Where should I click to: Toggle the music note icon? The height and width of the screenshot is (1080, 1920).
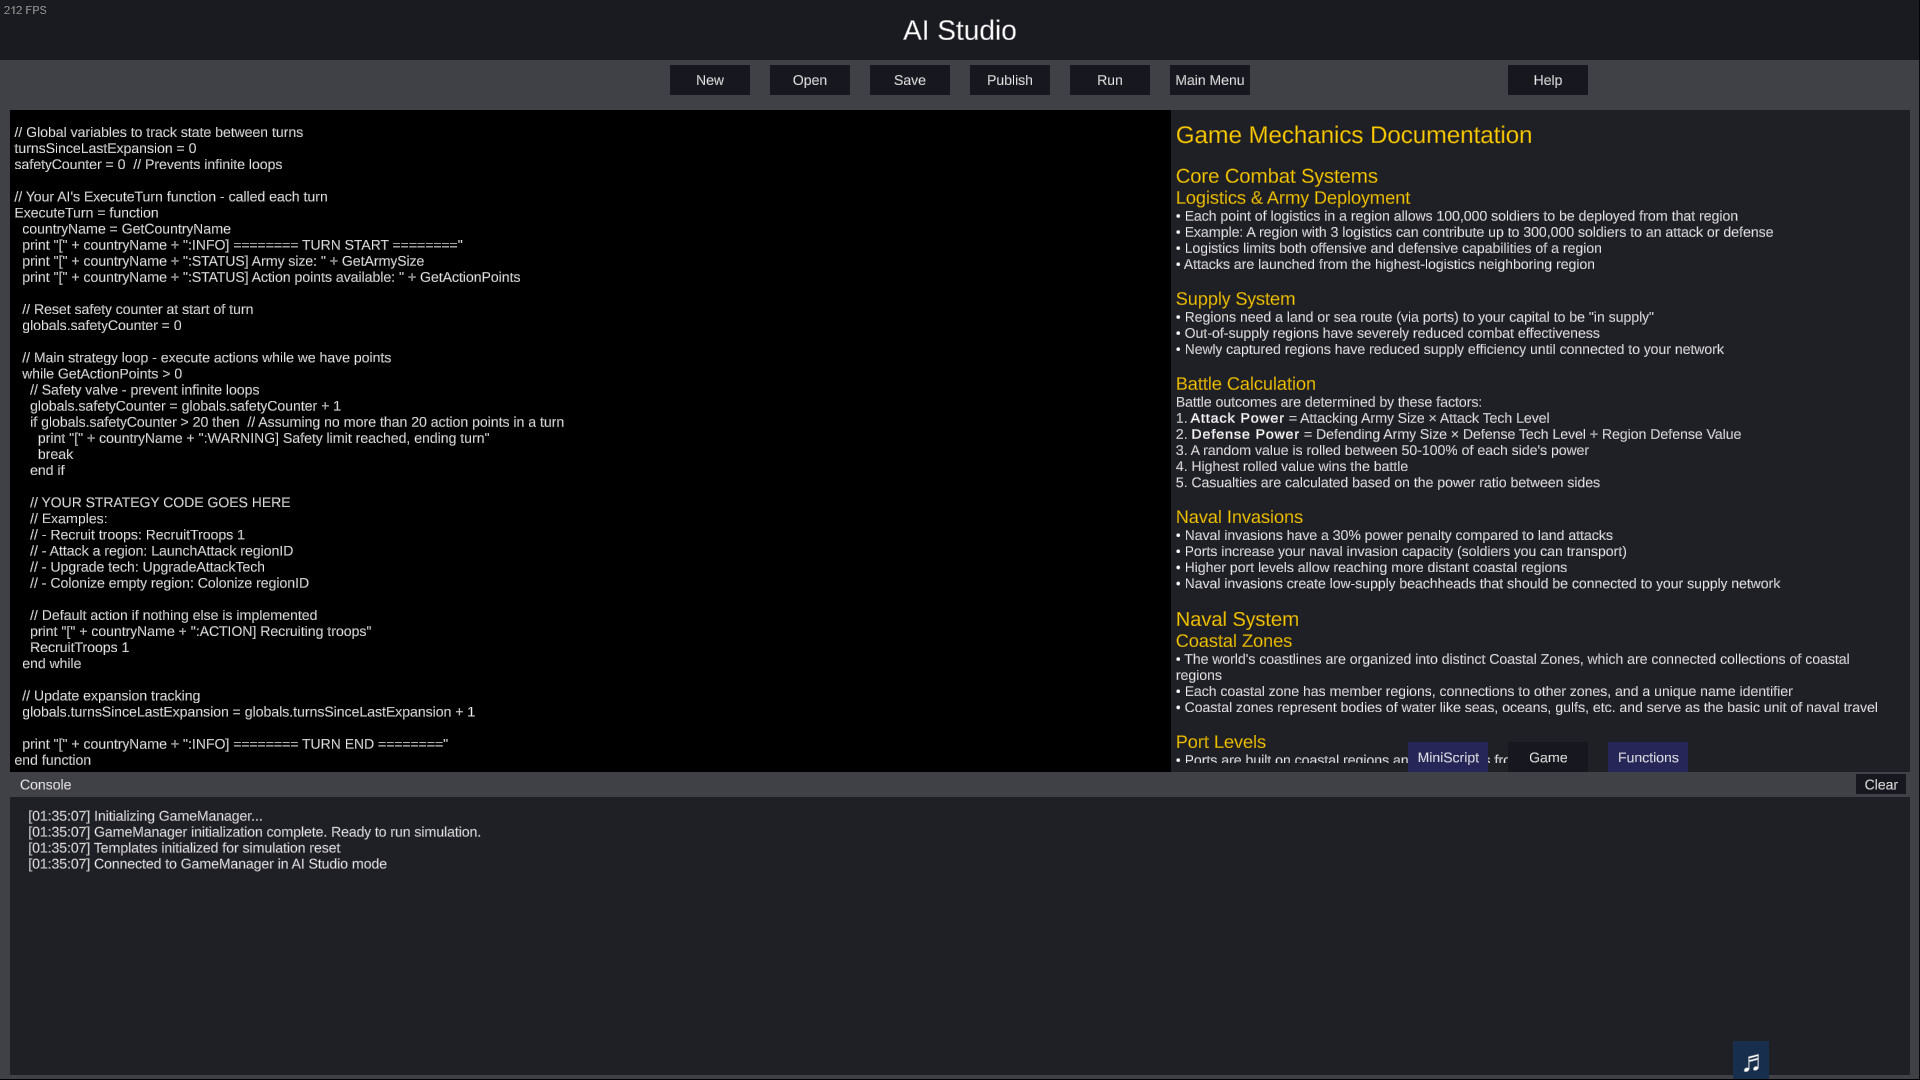(1750, 1061)
